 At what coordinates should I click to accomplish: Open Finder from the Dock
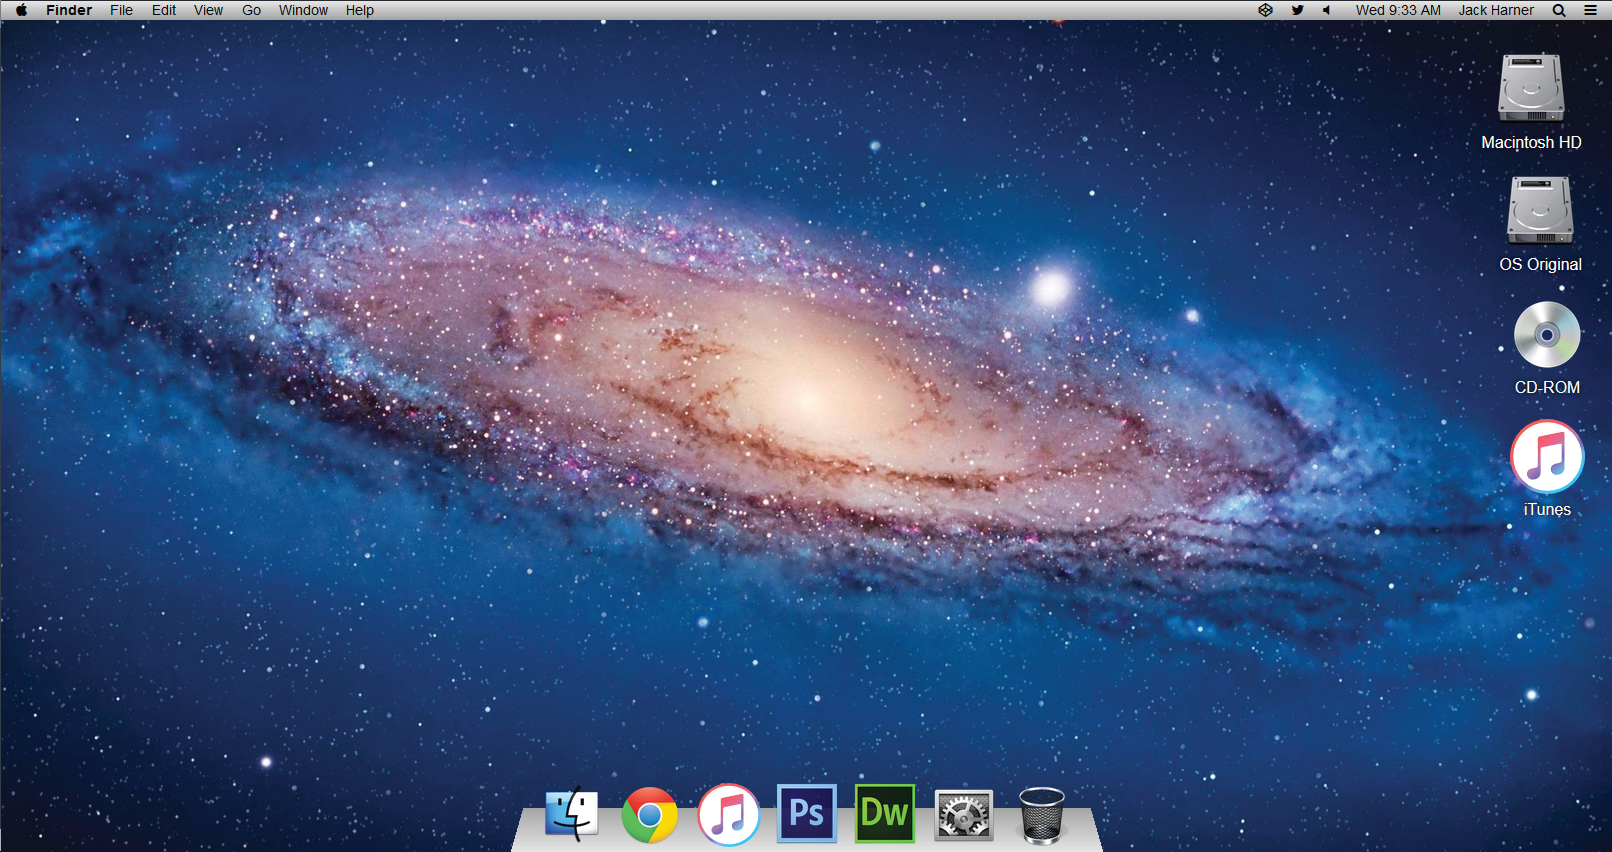pos(571,814)
